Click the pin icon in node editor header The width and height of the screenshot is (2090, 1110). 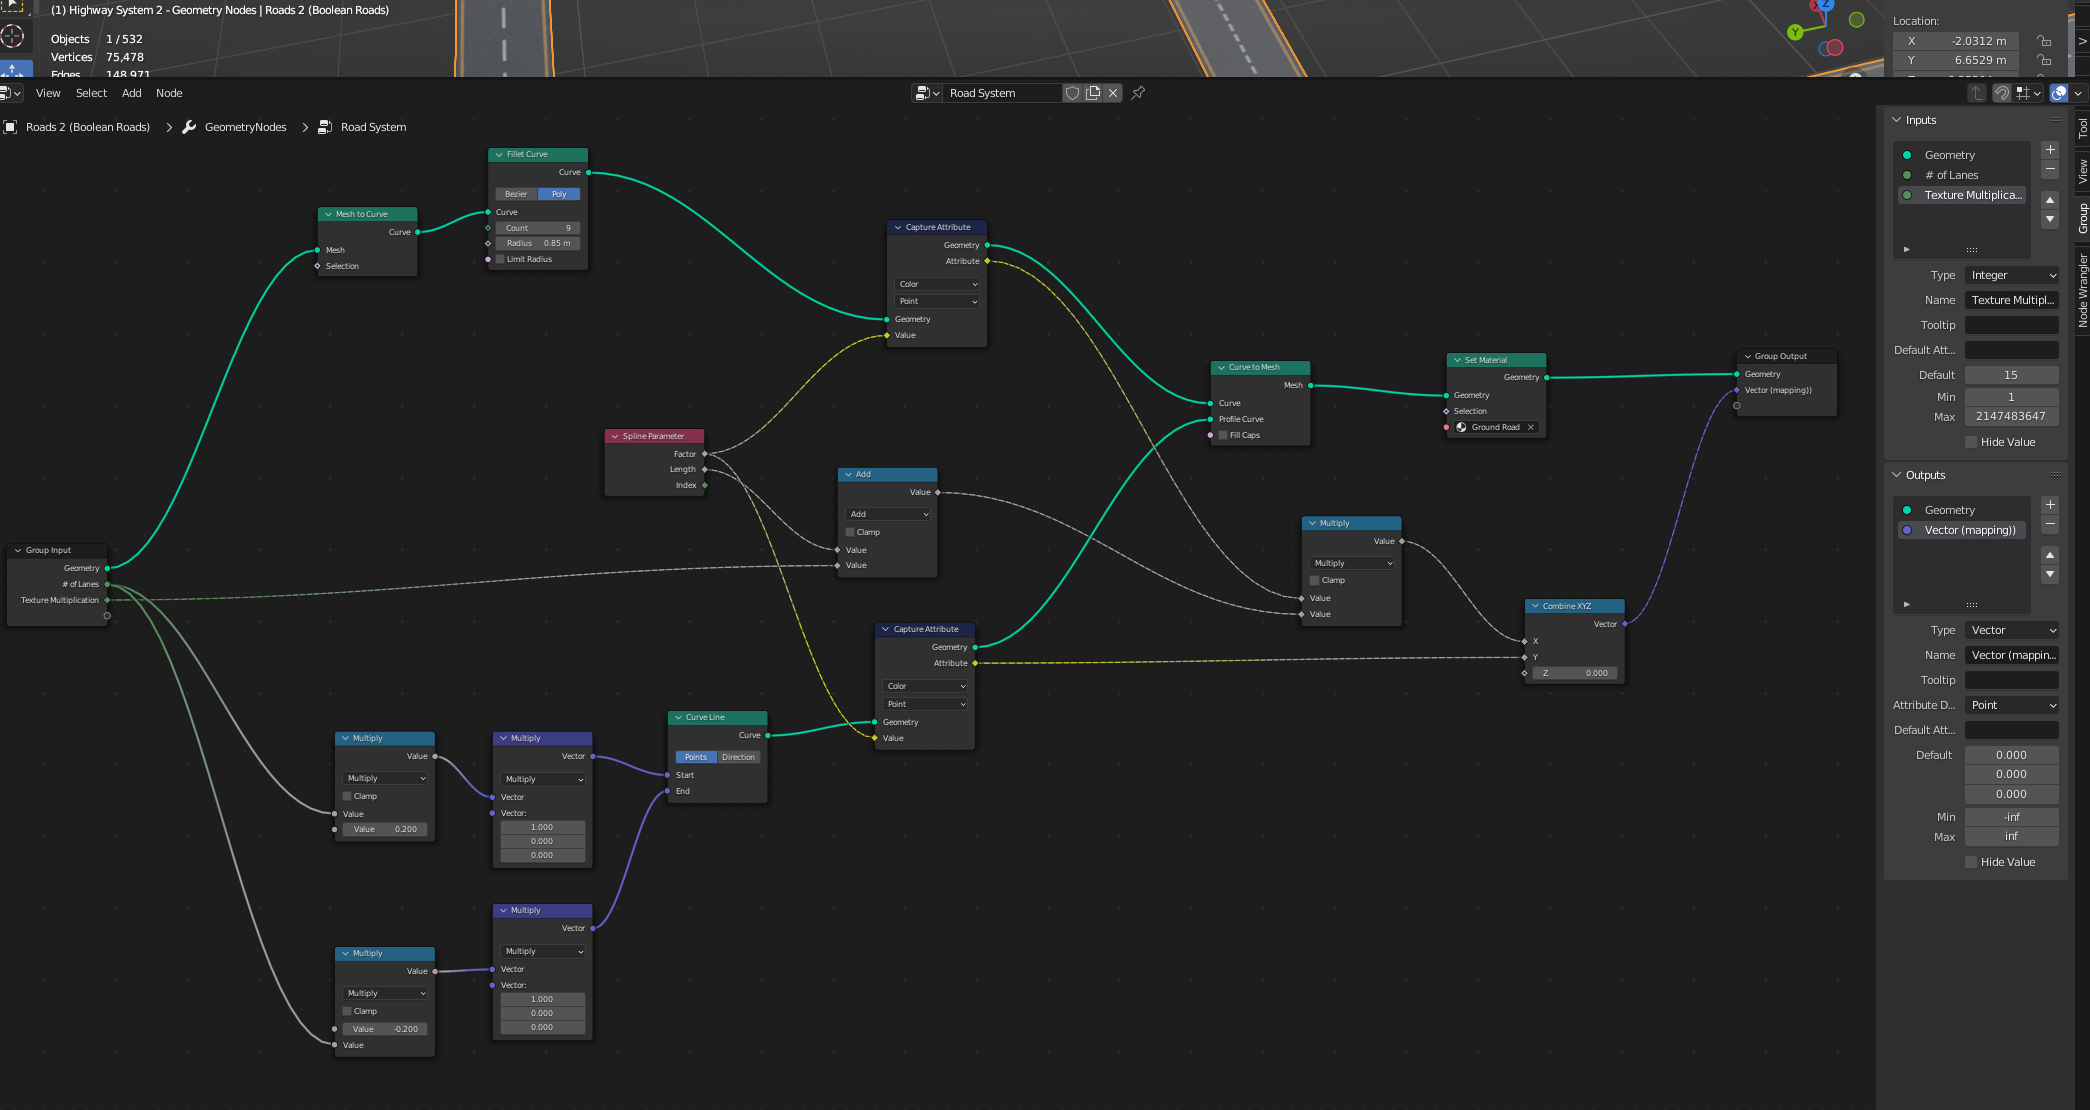(1139, 93)
